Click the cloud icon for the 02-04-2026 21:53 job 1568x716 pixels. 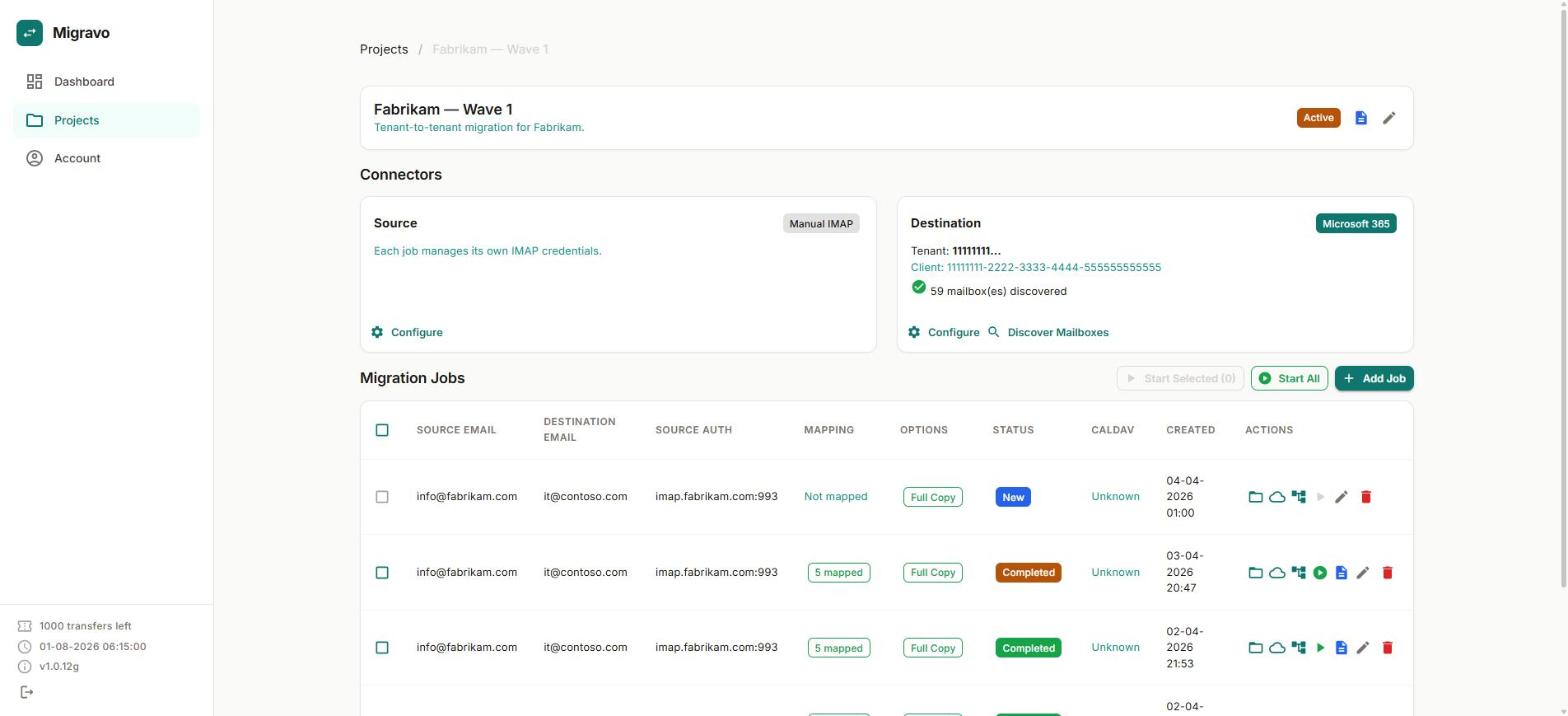(x=1277, y=648)
